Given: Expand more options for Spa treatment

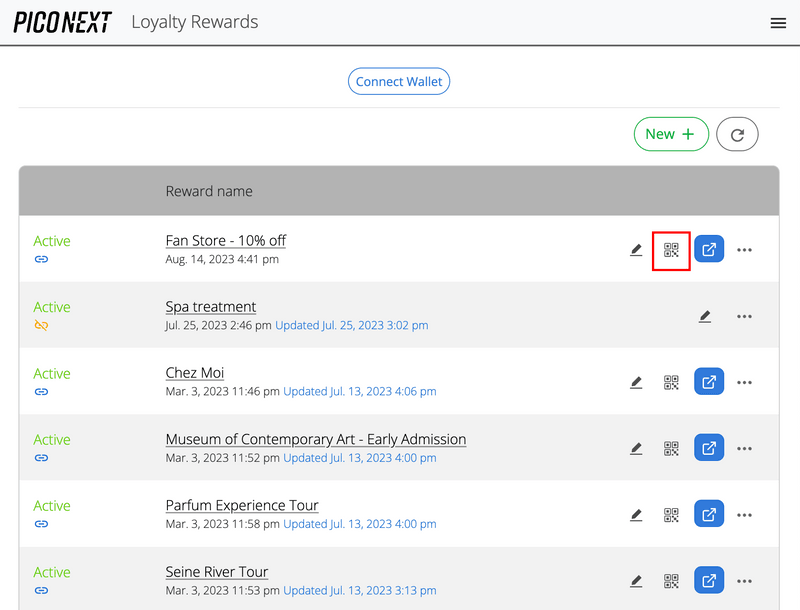Looking at the screenshot, I should (744, 316).
